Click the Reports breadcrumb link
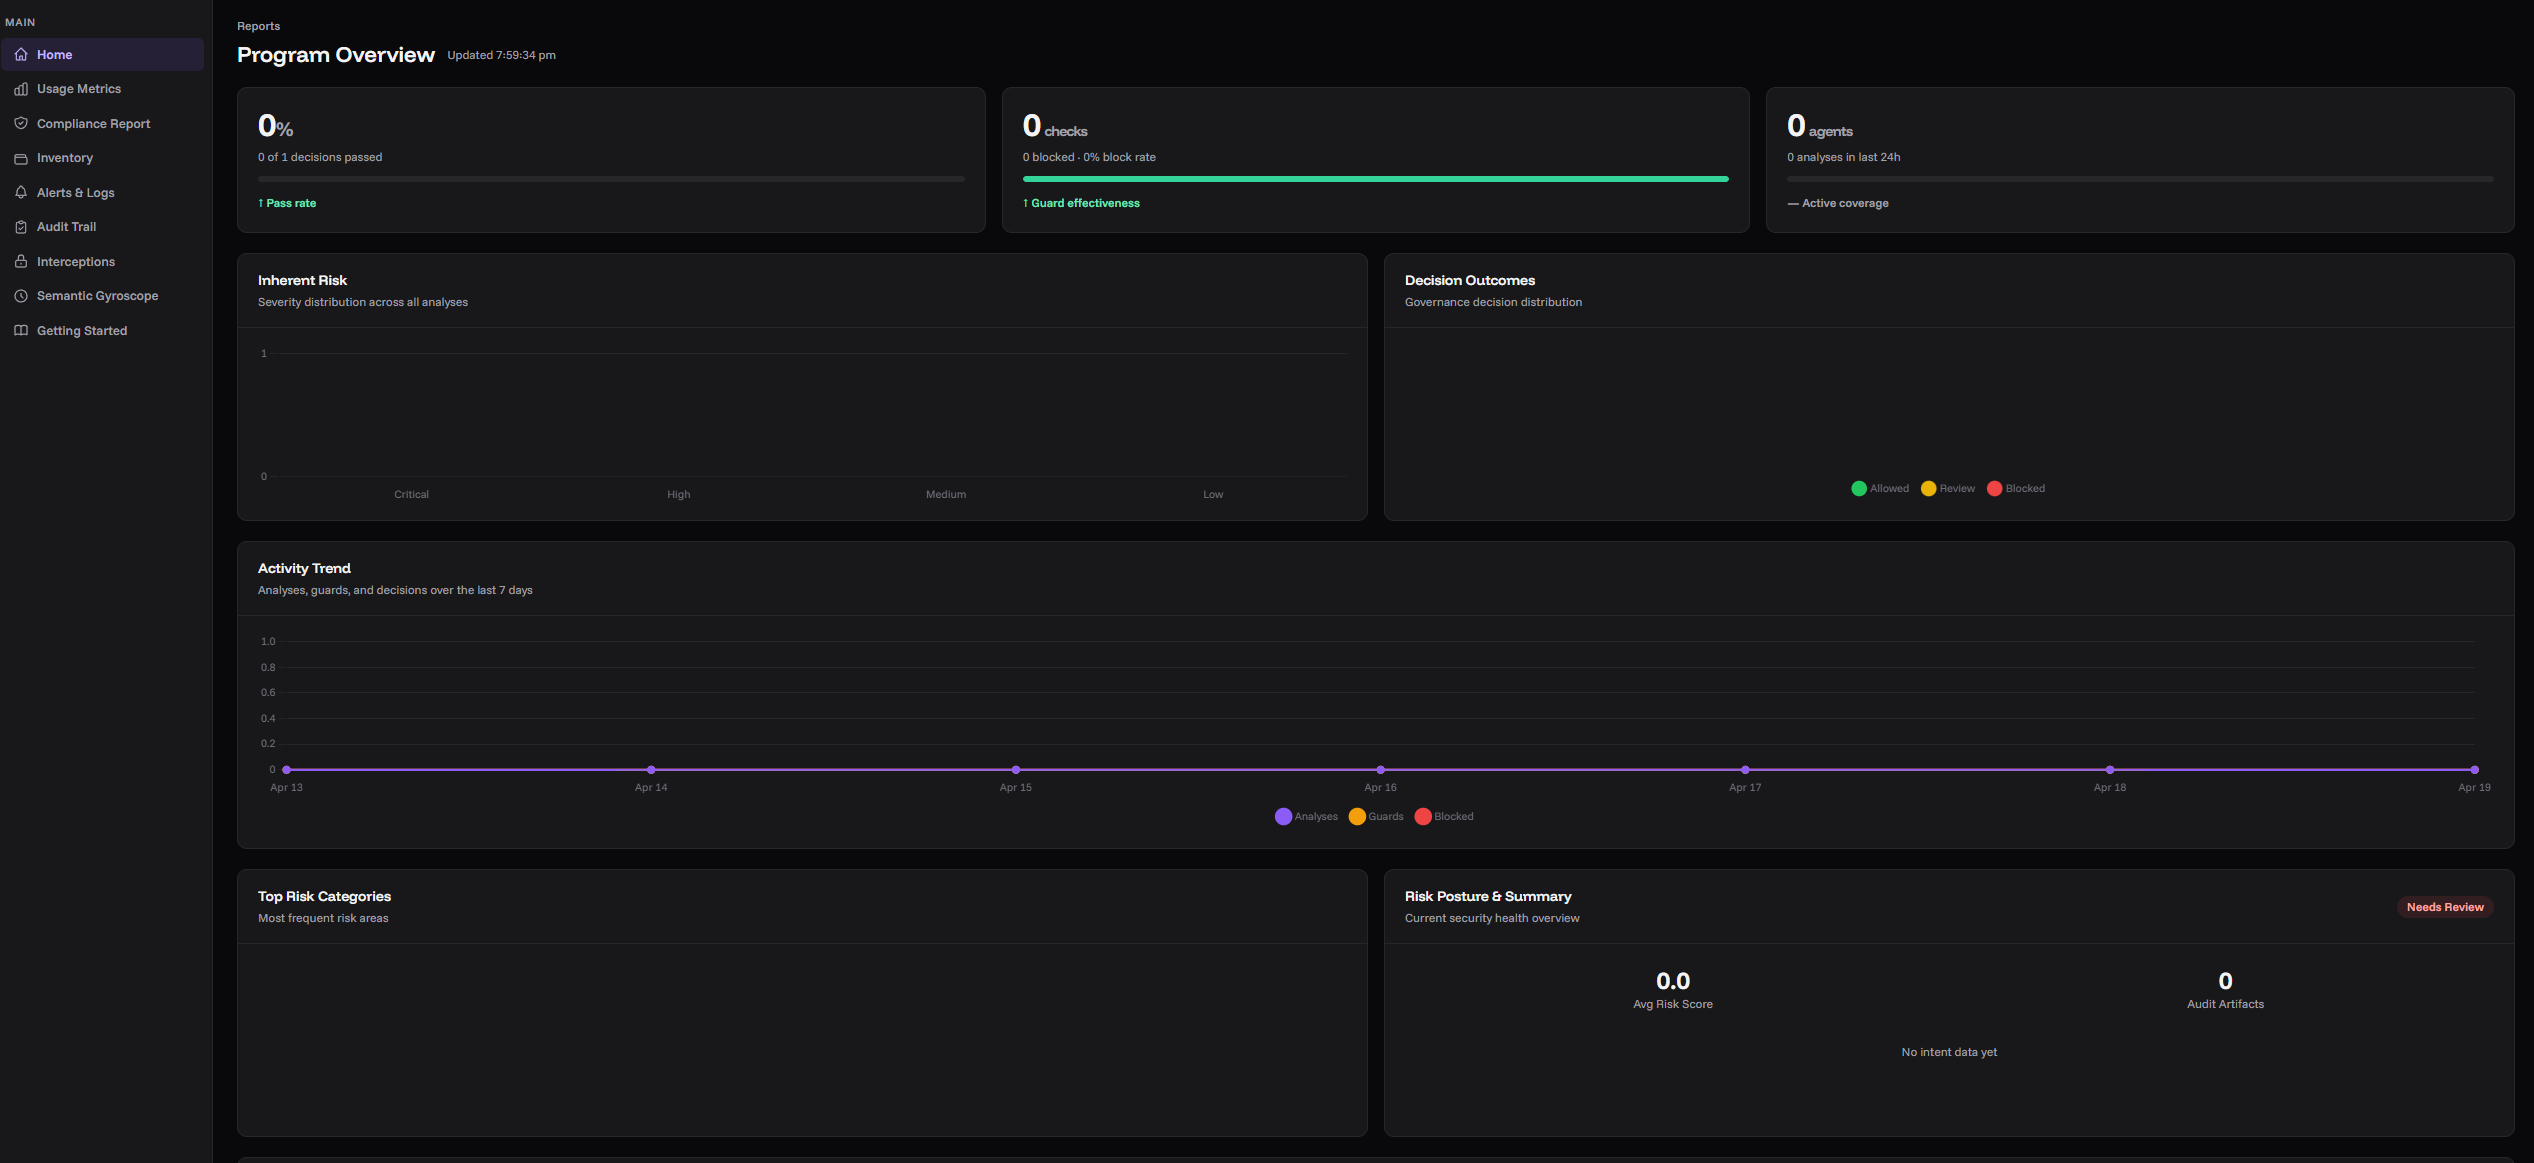The height and width of the screenshot is (1163, 2534). pos(258,26)
